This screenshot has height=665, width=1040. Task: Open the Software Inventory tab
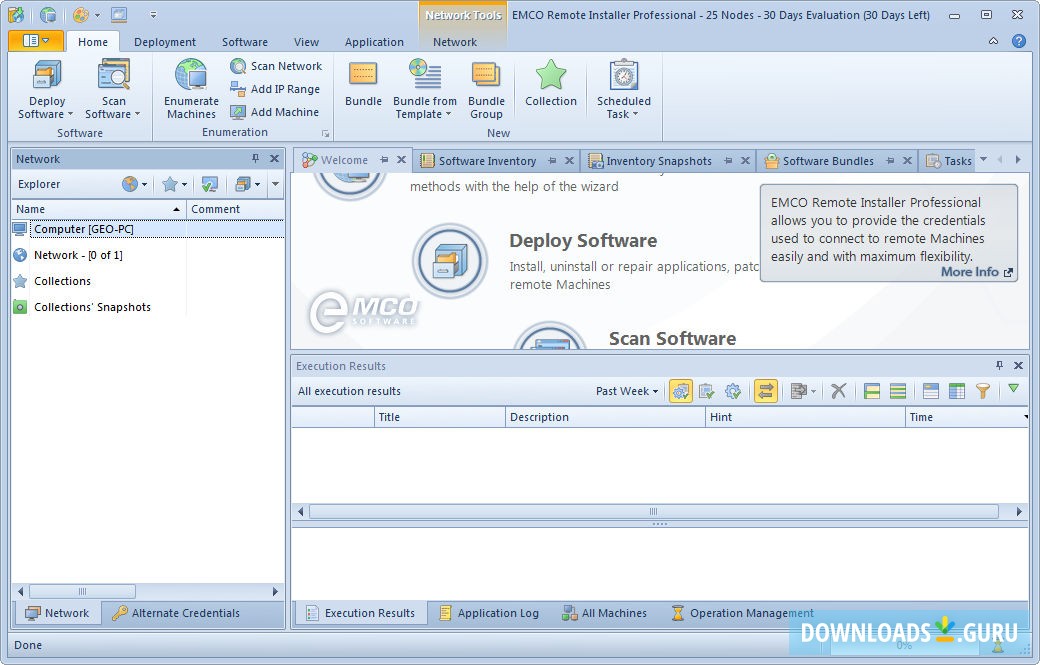[x=489, y=160]
